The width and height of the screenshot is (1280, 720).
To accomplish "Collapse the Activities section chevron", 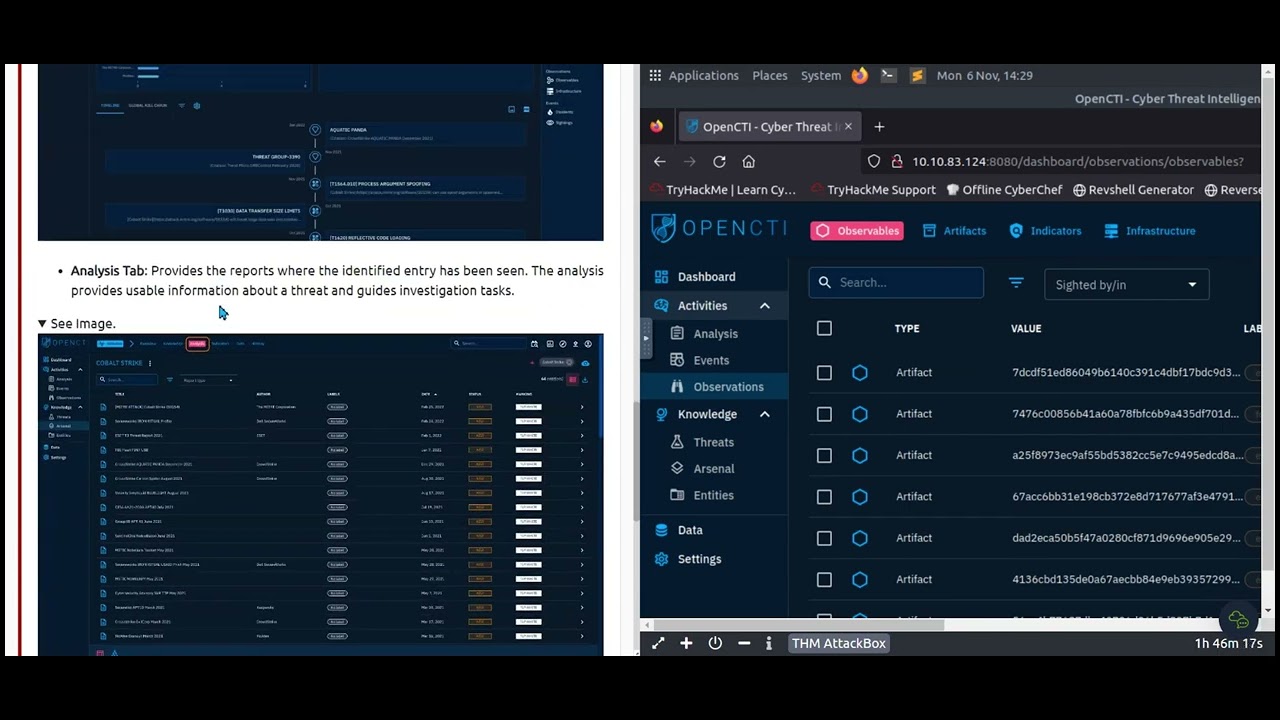I will 764,306.
